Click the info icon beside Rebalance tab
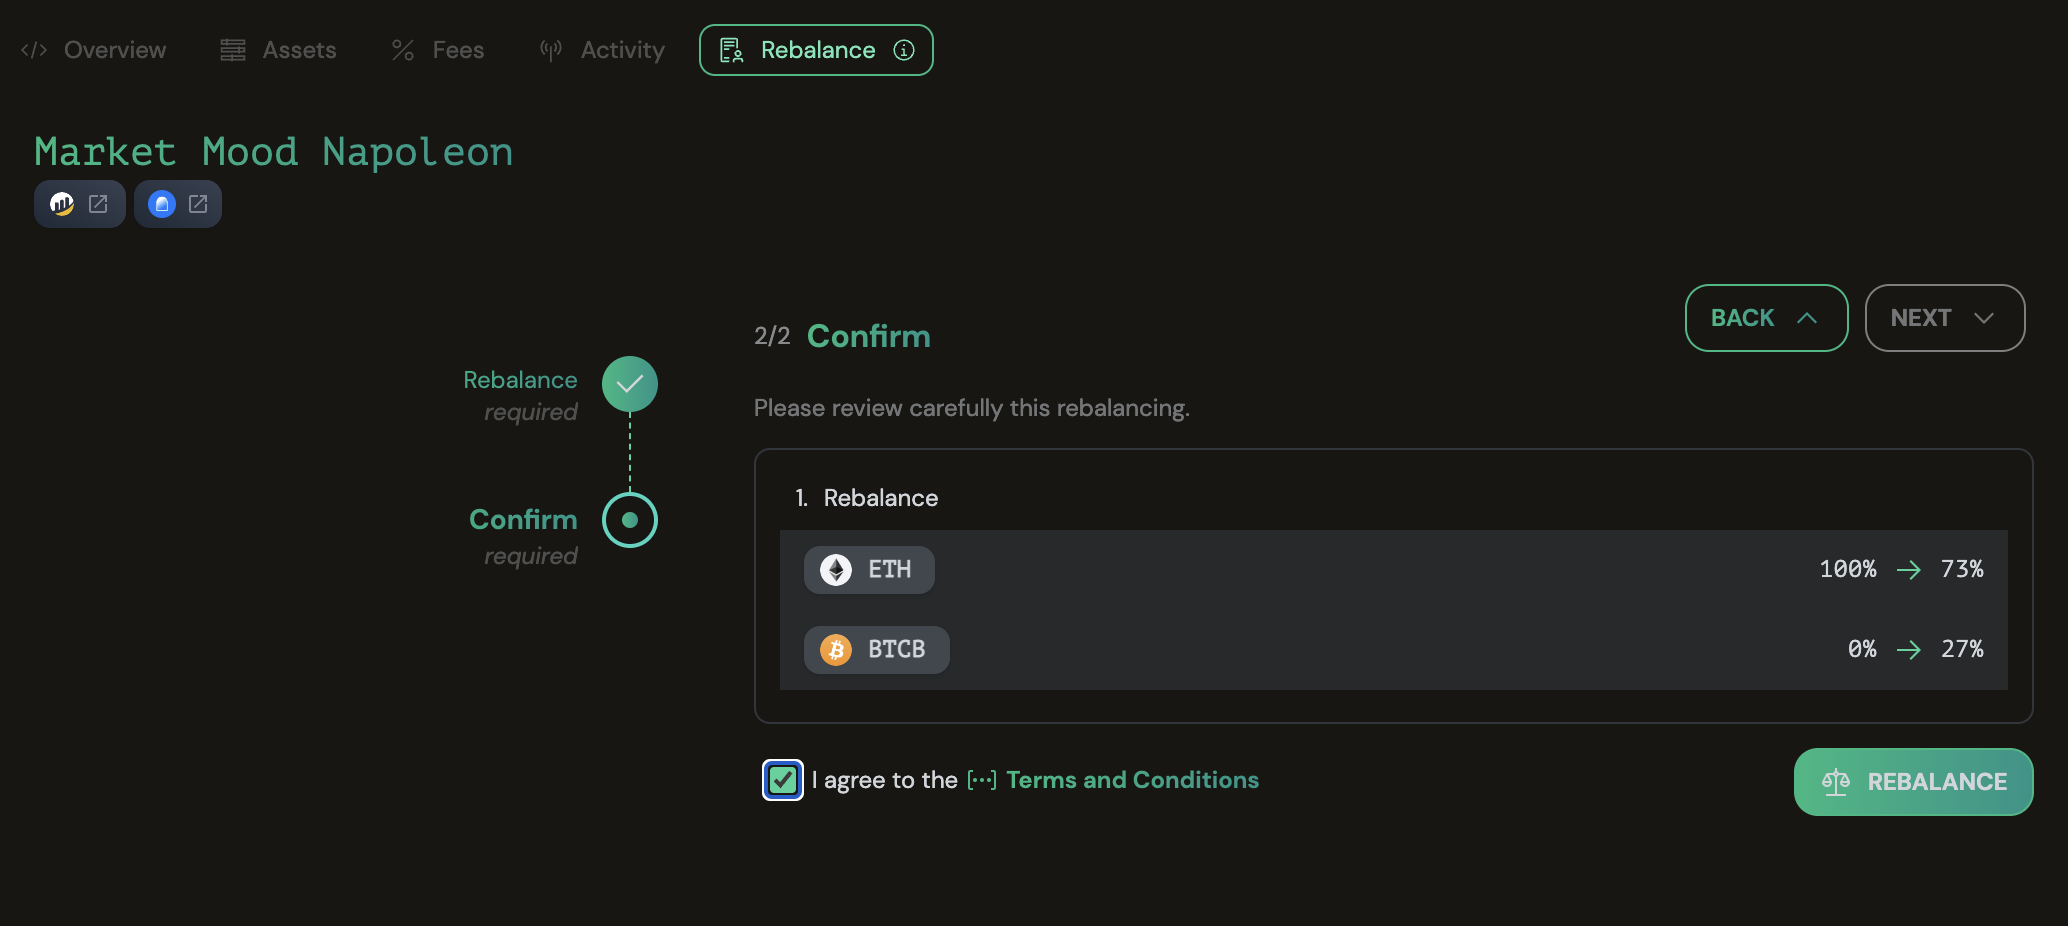The image size is (2068, 926). tap(904, 50)
